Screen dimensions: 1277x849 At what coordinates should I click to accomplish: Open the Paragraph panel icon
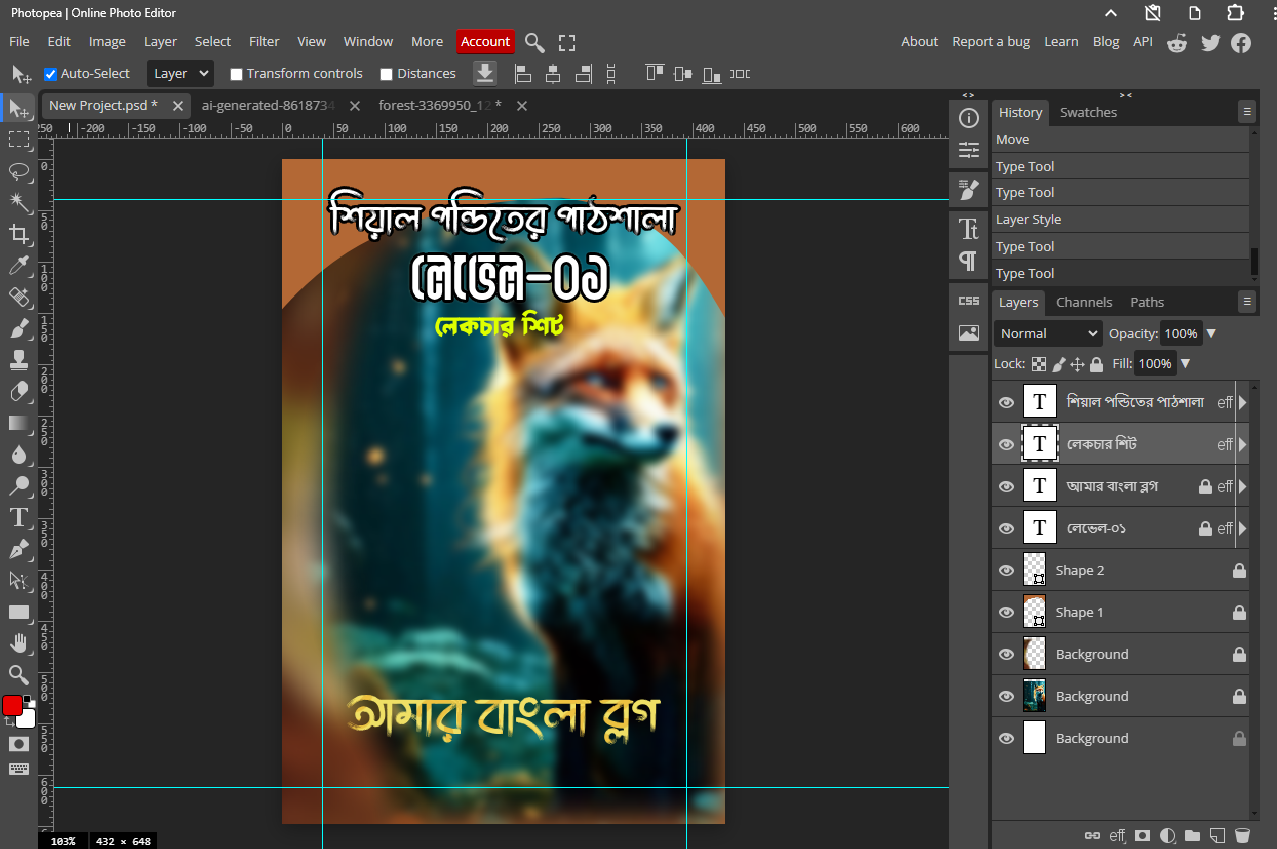[968, 261]
